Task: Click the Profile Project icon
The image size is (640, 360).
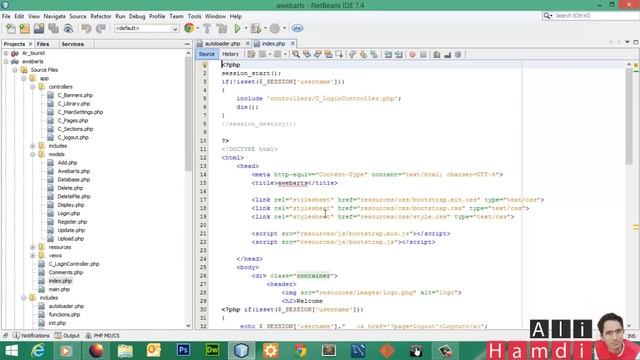Action: (x=275, y=29)
